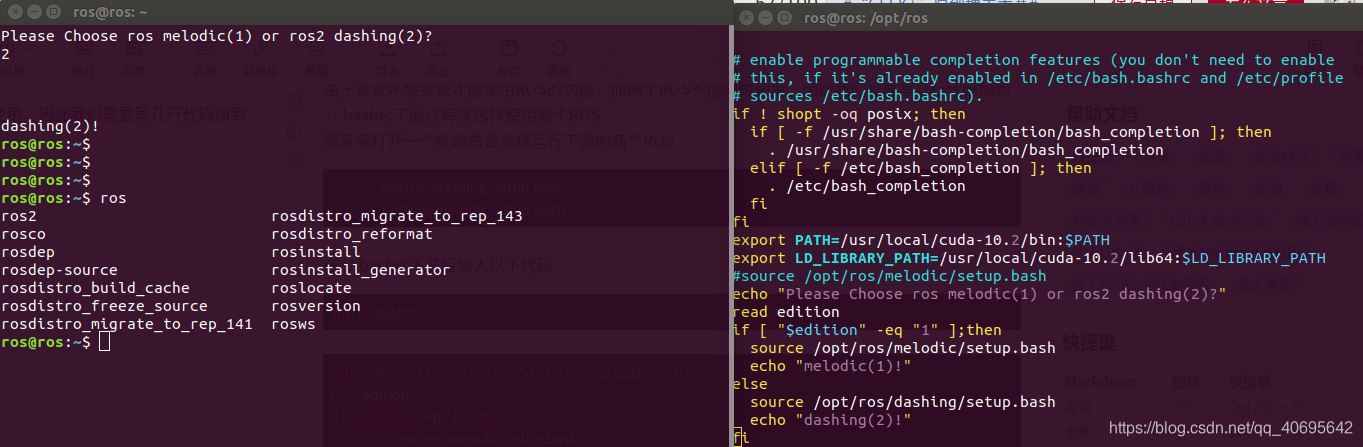Click the '# enable programmable completion features' comment line

click(1033, 60)
